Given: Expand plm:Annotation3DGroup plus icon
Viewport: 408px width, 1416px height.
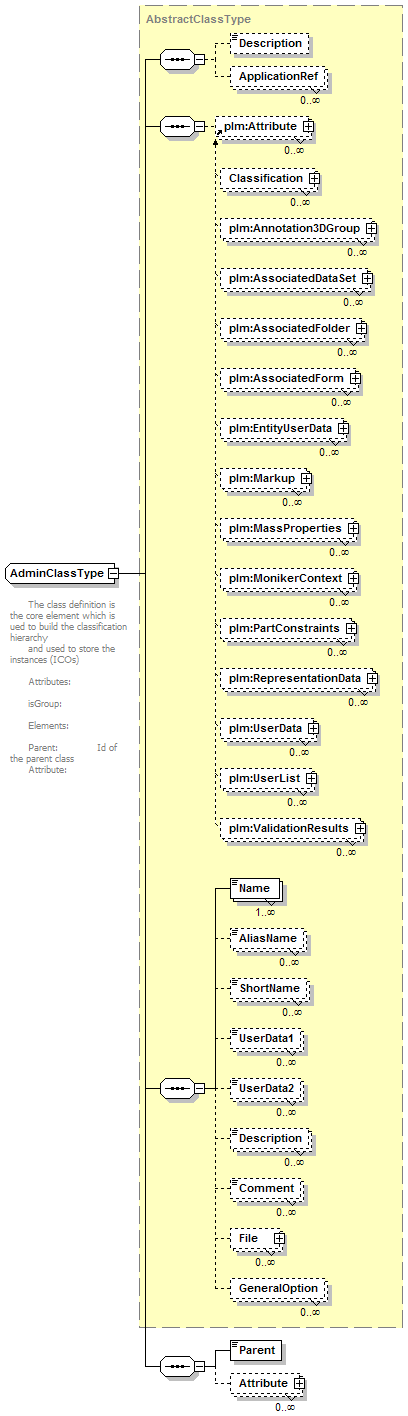Looking at the screenshot, I should click(x=371, y=229).
